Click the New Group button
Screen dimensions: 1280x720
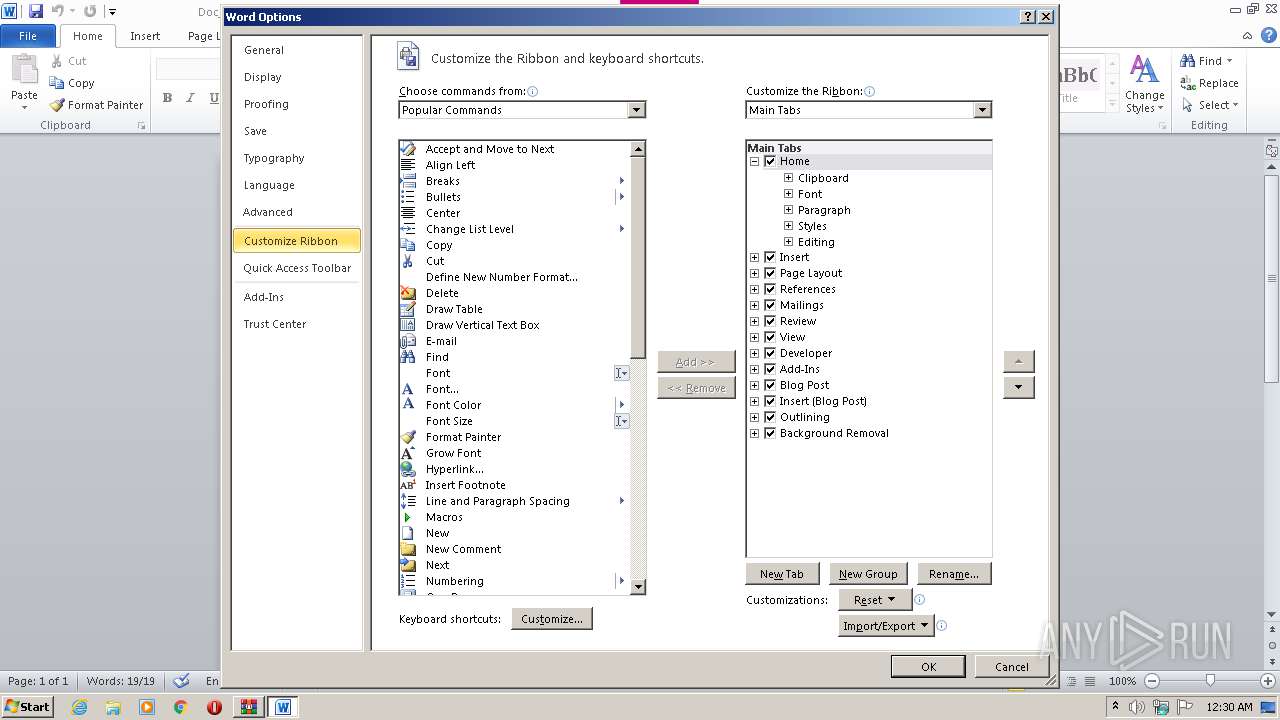click(868, 574)
